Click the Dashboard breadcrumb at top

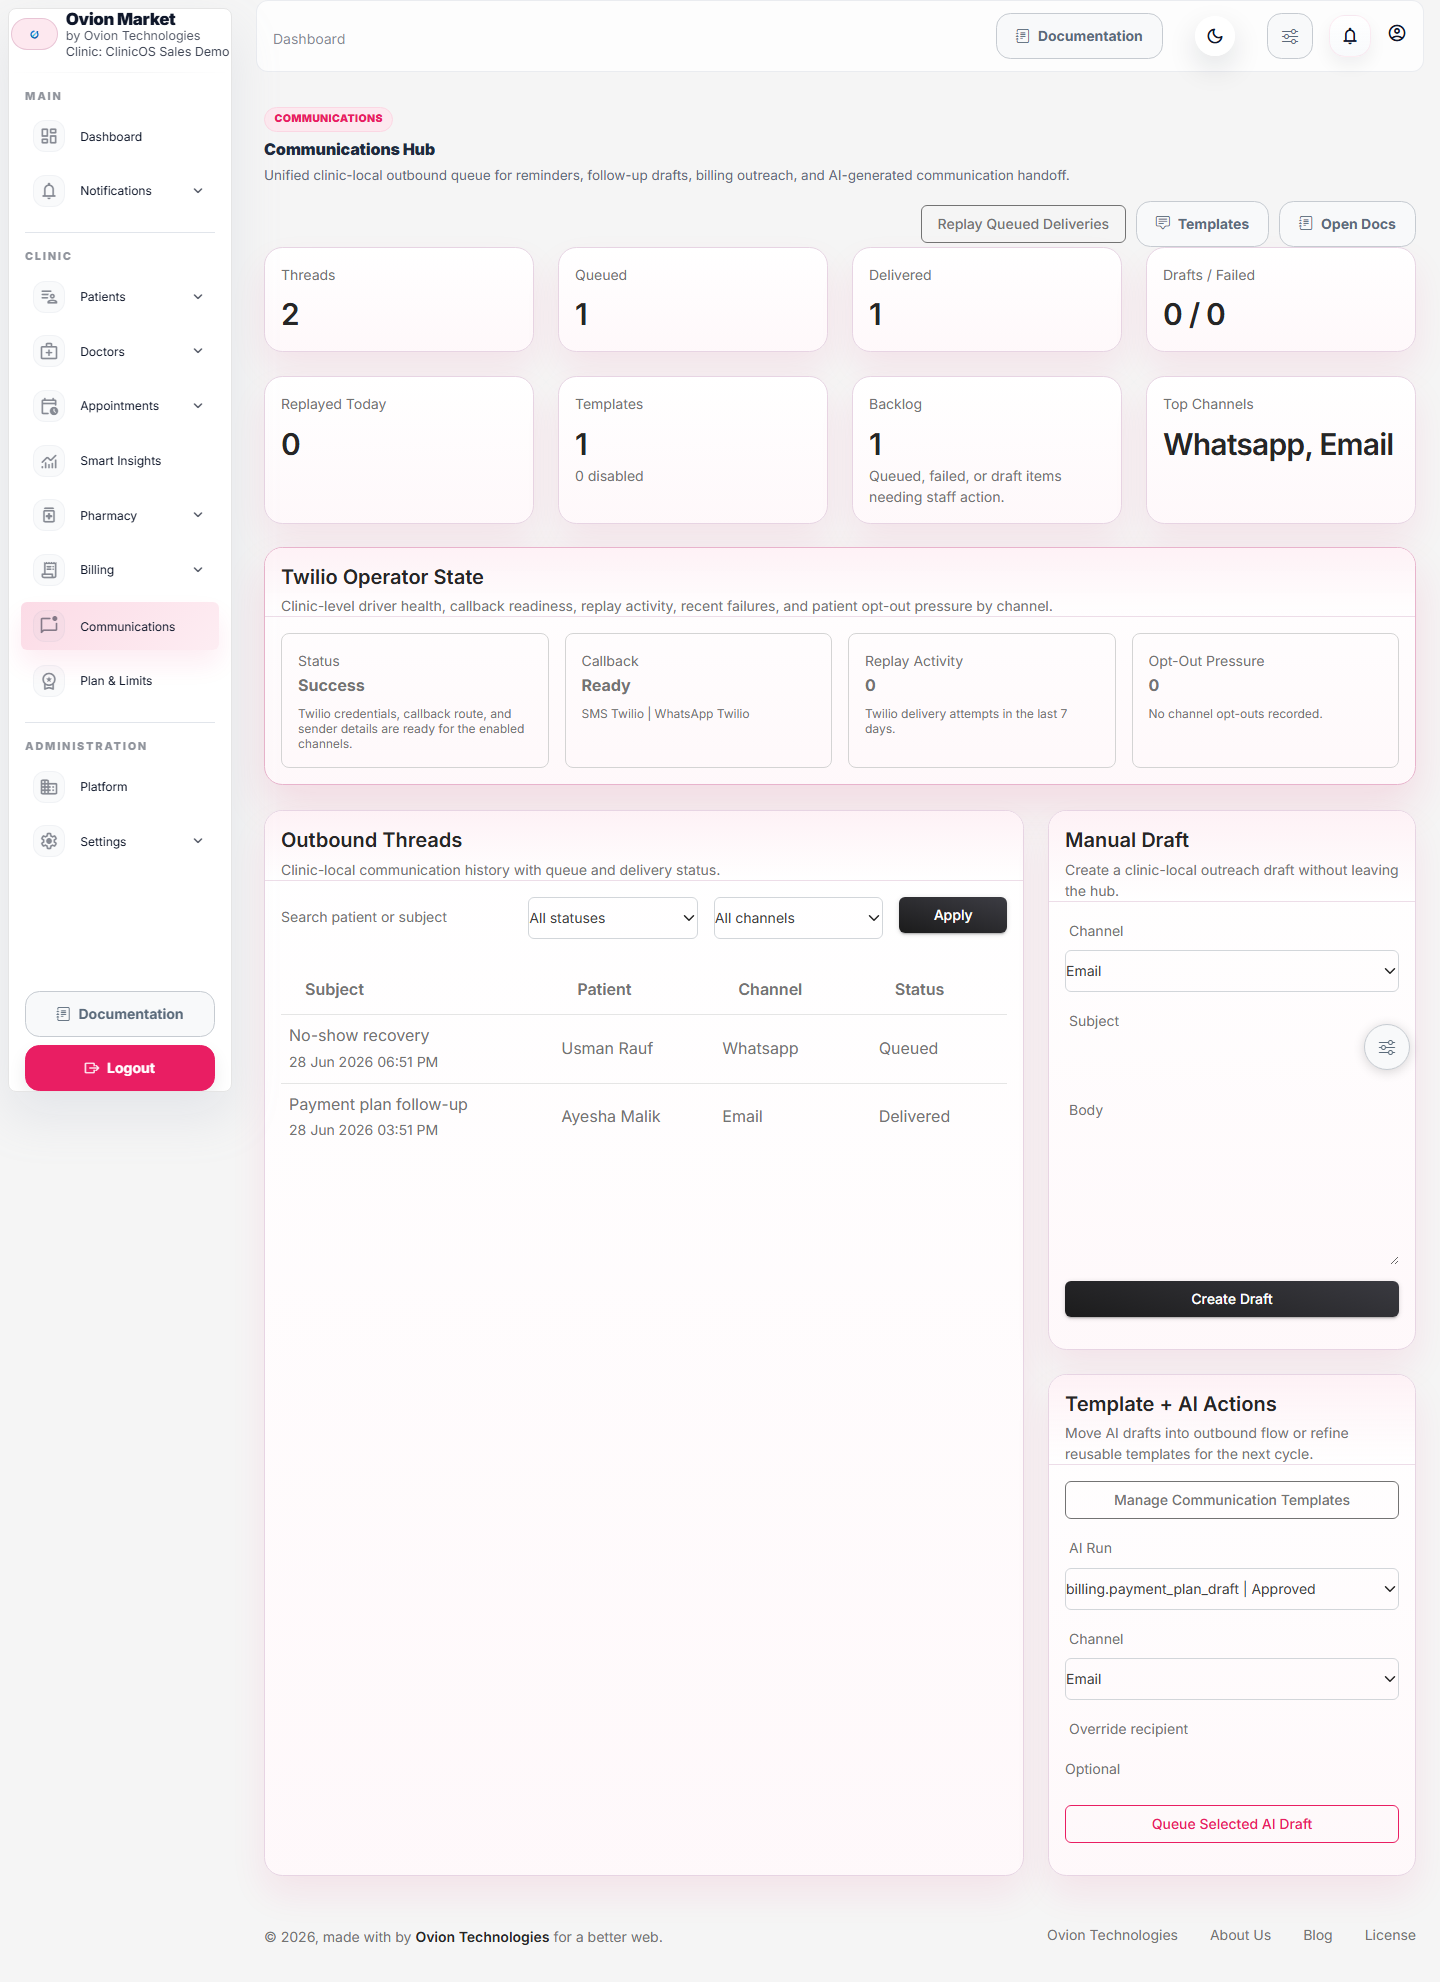pyautogui.click(x=309, y=39)
